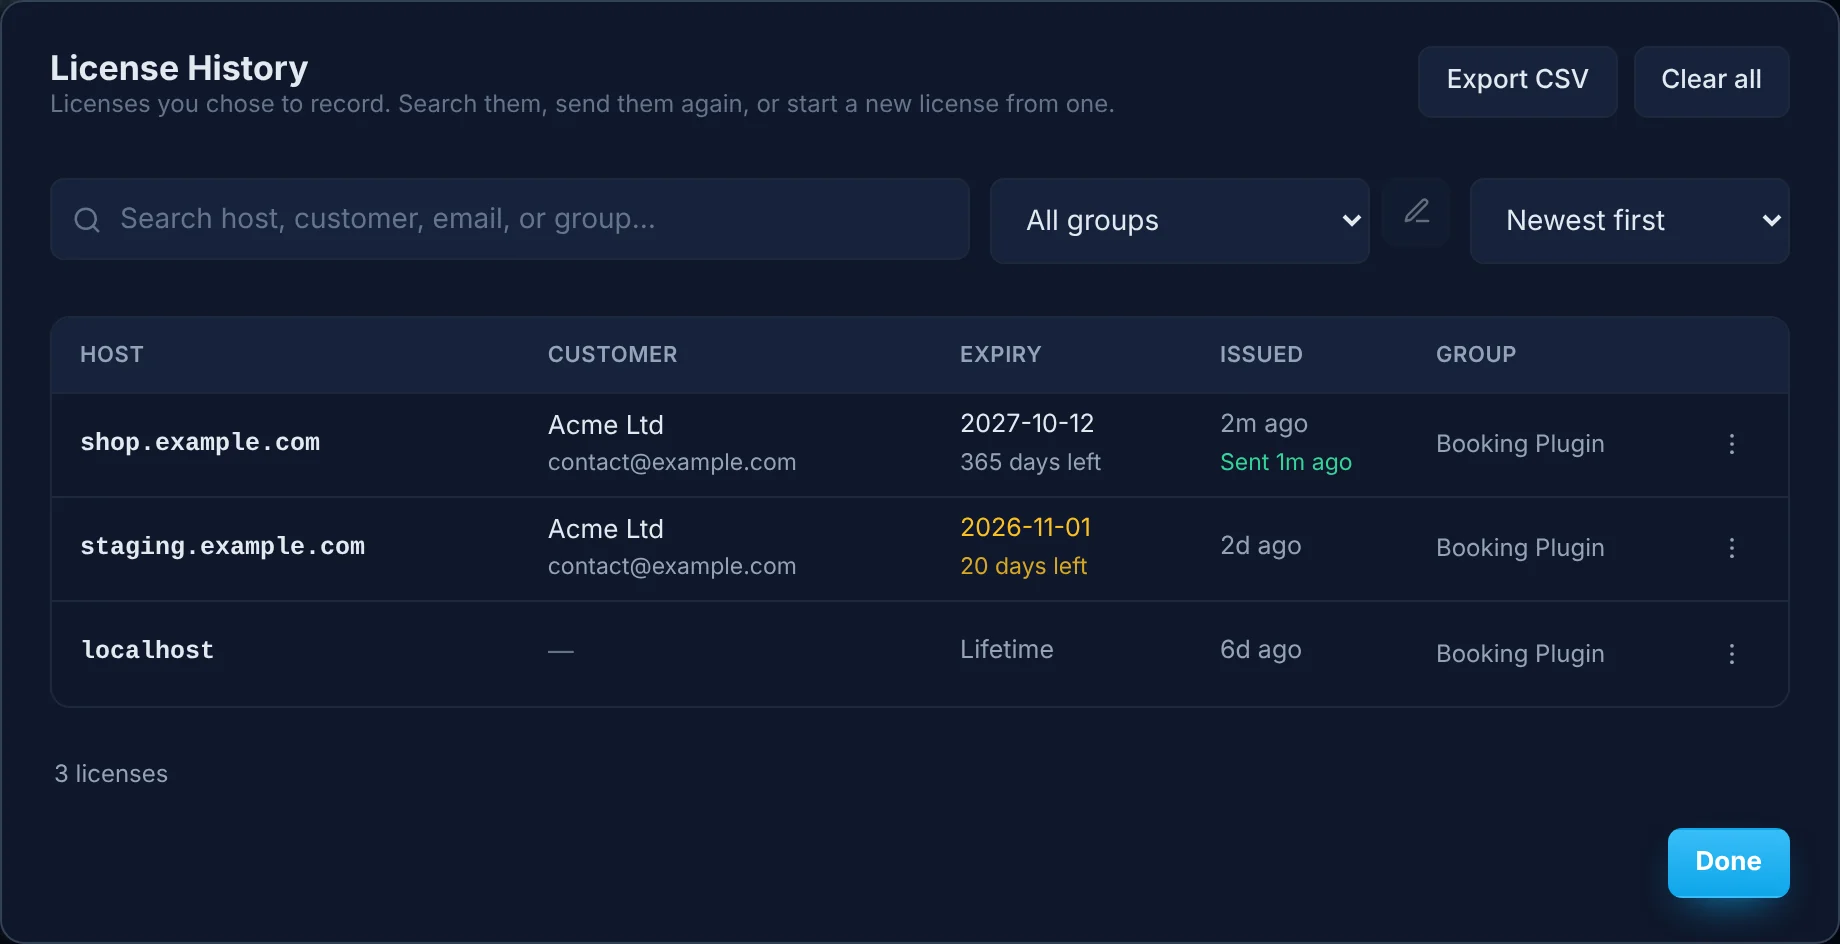This screenshot has width=1840, height=944.
Task: Open actions menu for shop.example.com row
Action: click(1731, 444)
